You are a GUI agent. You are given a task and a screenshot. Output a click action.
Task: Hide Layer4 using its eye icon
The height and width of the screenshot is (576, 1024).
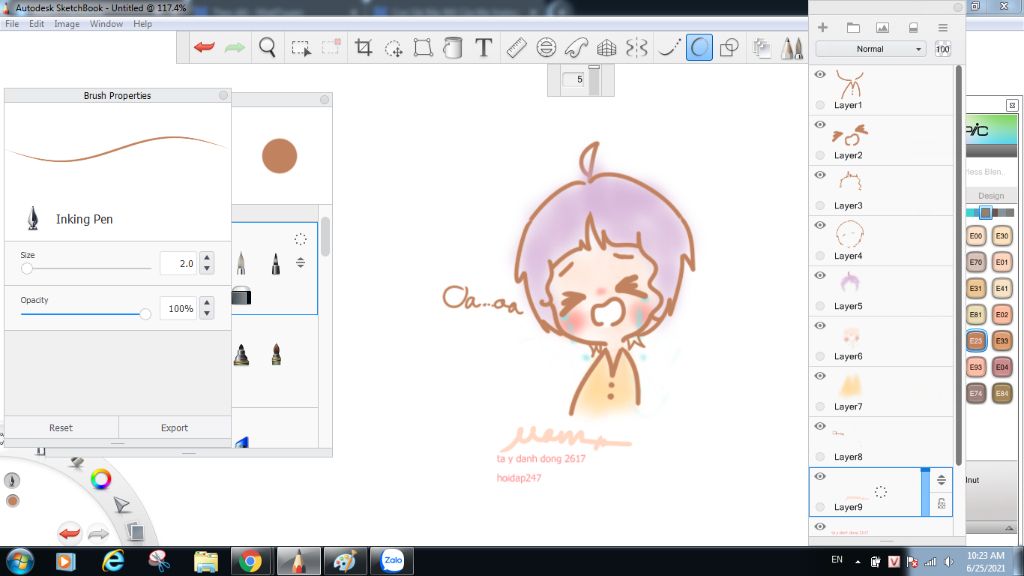click(820, 225)
